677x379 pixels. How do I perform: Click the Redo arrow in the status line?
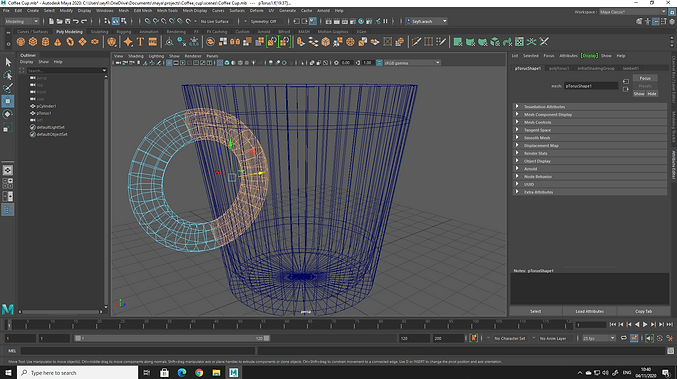84,21
